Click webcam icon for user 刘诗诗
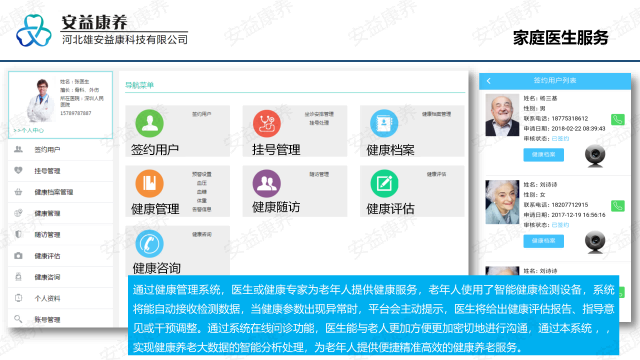The height and width of the screenshot is (360, 640). (595, 242)
